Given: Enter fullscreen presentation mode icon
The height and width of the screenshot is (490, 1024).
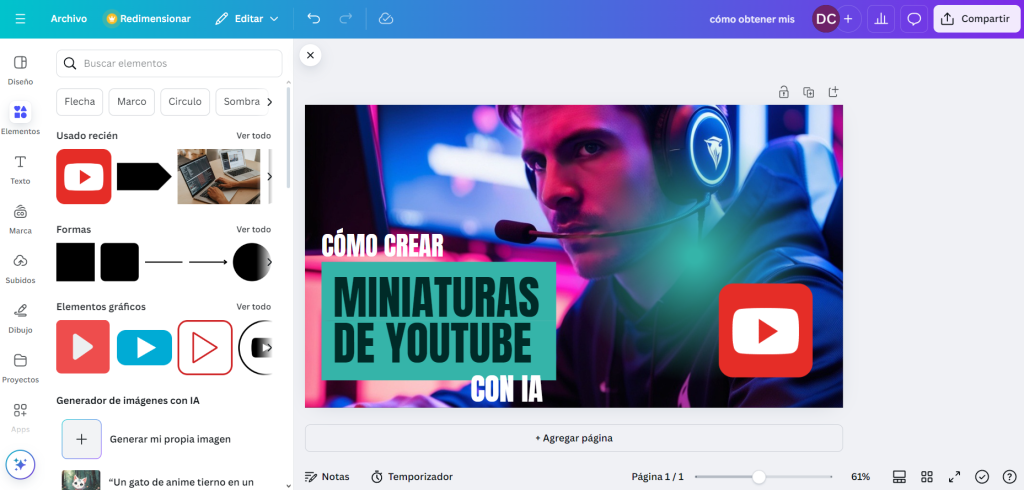Looking at the screenshot, I should [x=954, y=477].
